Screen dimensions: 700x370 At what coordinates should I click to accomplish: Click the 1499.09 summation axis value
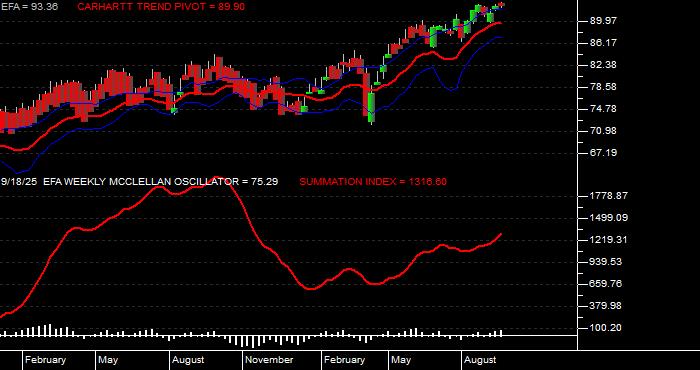click(609, 218)
